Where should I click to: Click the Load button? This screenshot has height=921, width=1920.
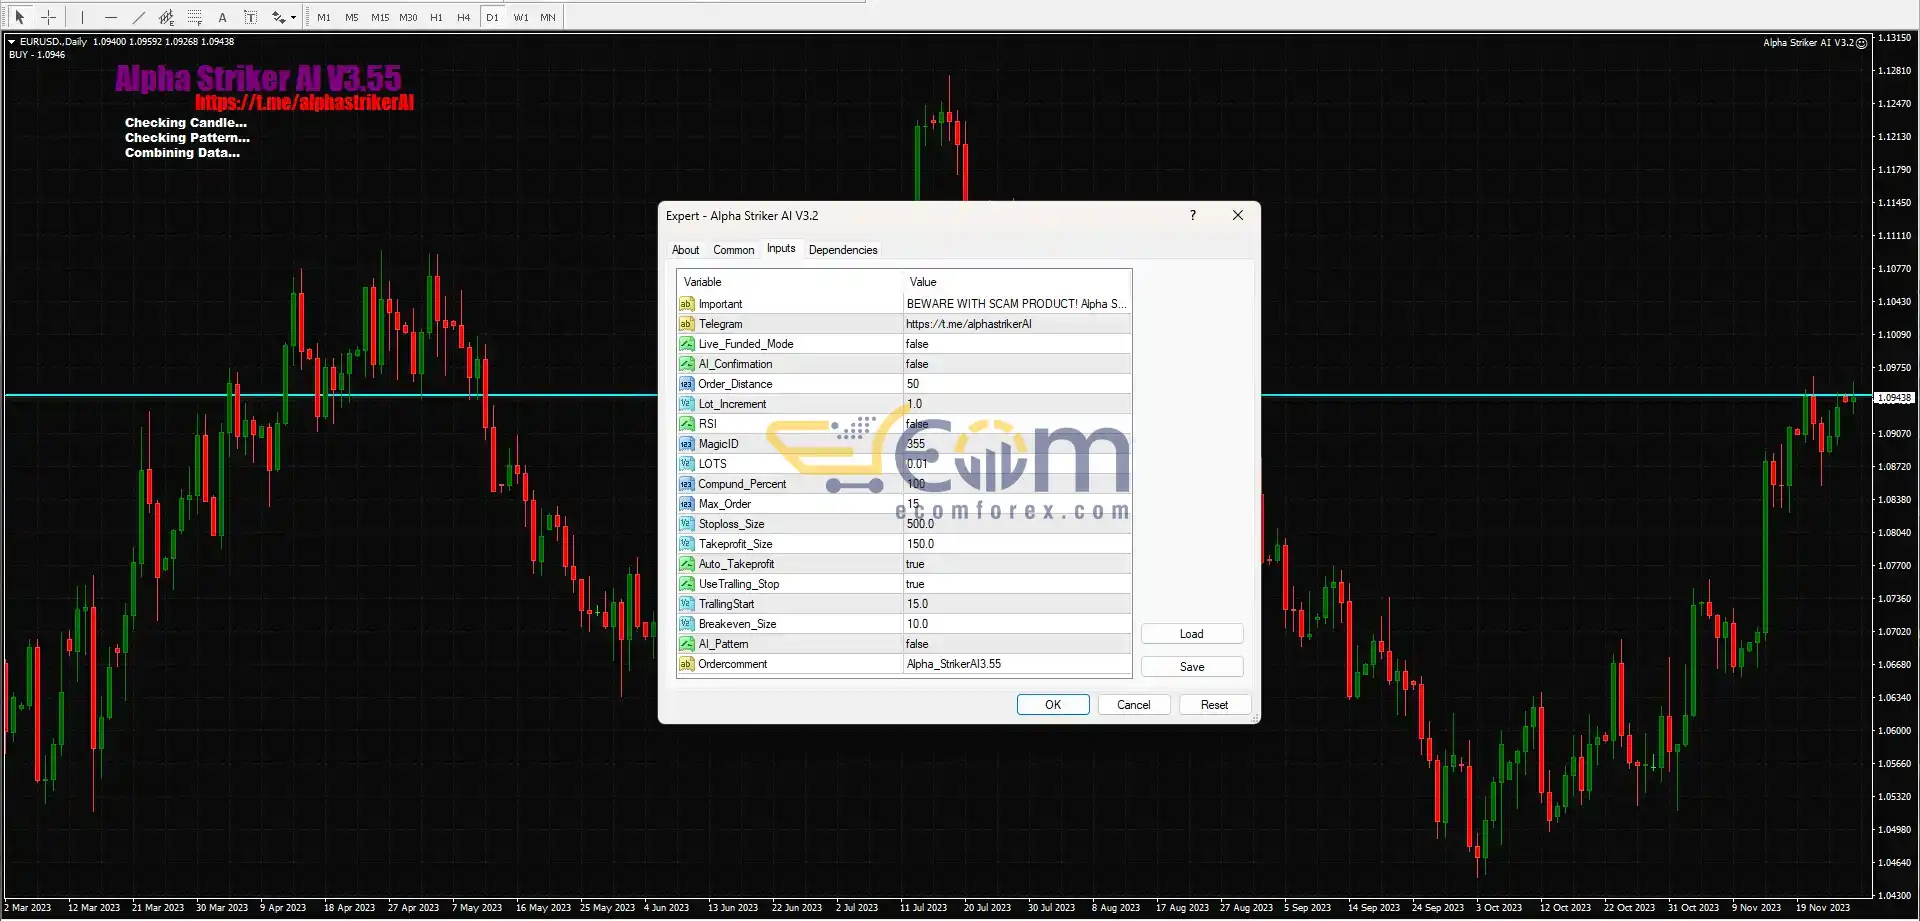tap(1191, 634)
